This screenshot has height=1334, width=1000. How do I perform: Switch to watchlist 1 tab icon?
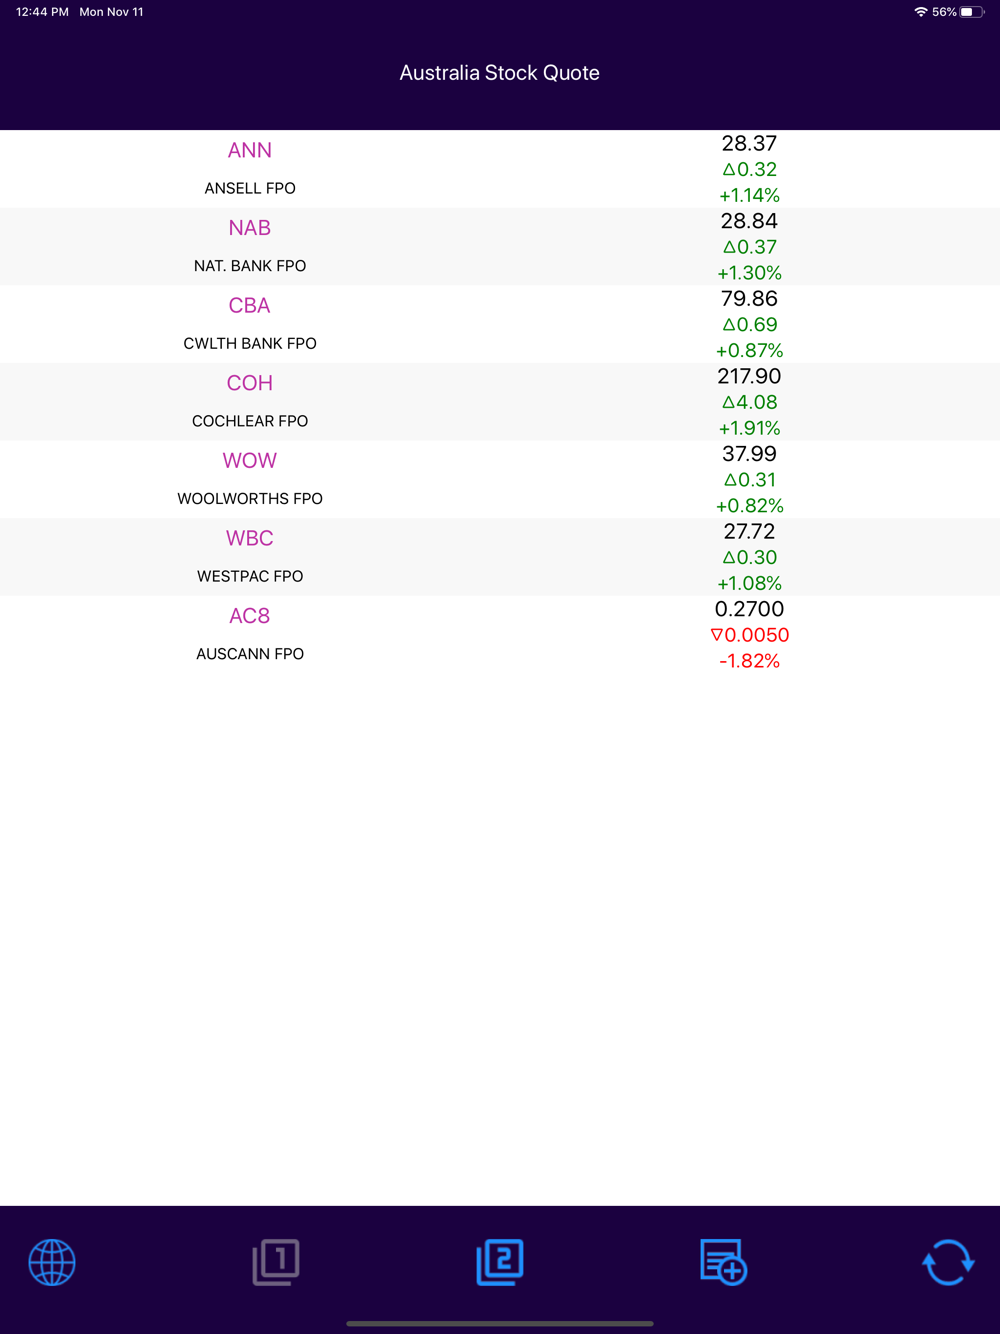pyautogui.click(x=276, y=1262)
